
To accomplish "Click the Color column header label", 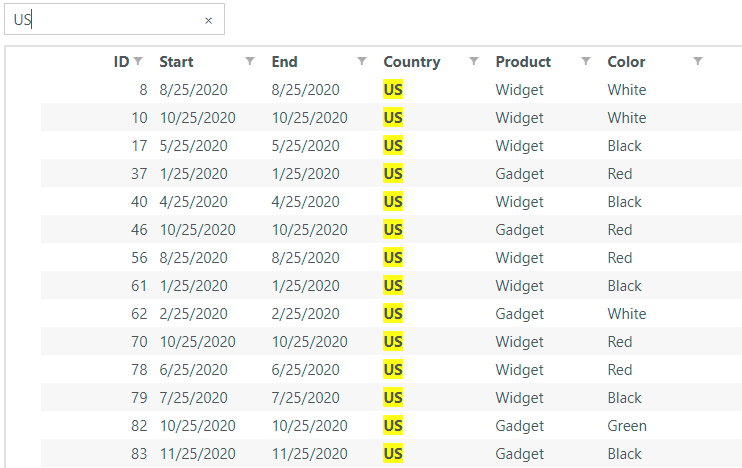I will pos(626,62).
